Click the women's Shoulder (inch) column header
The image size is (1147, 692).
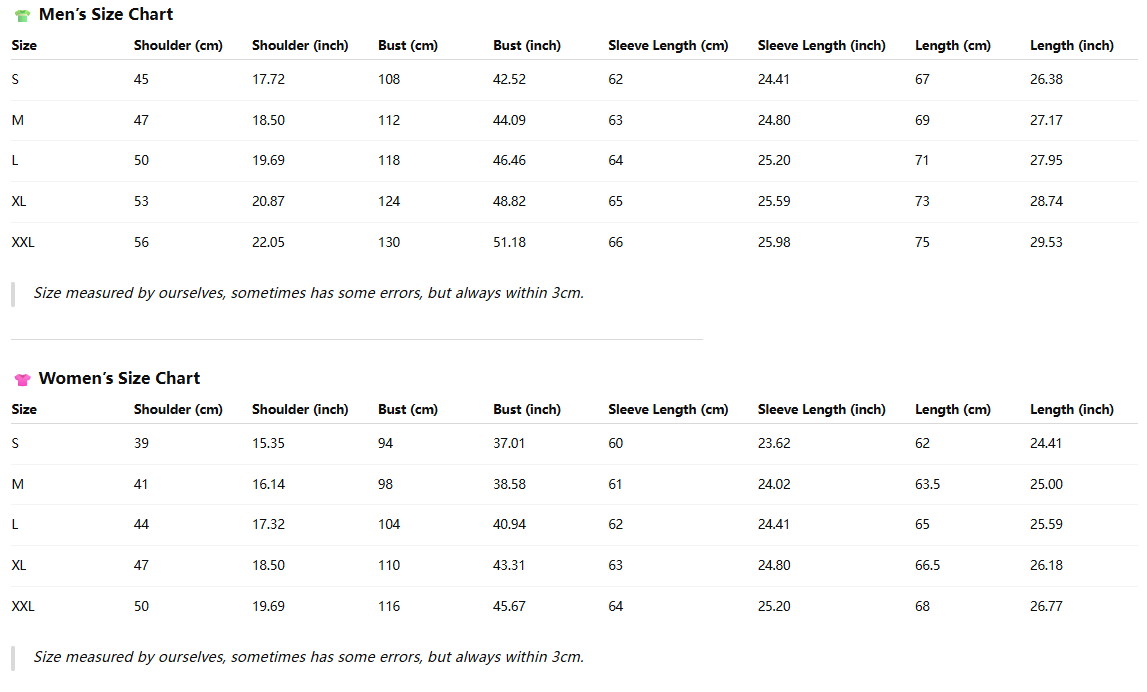coord(300,409)
